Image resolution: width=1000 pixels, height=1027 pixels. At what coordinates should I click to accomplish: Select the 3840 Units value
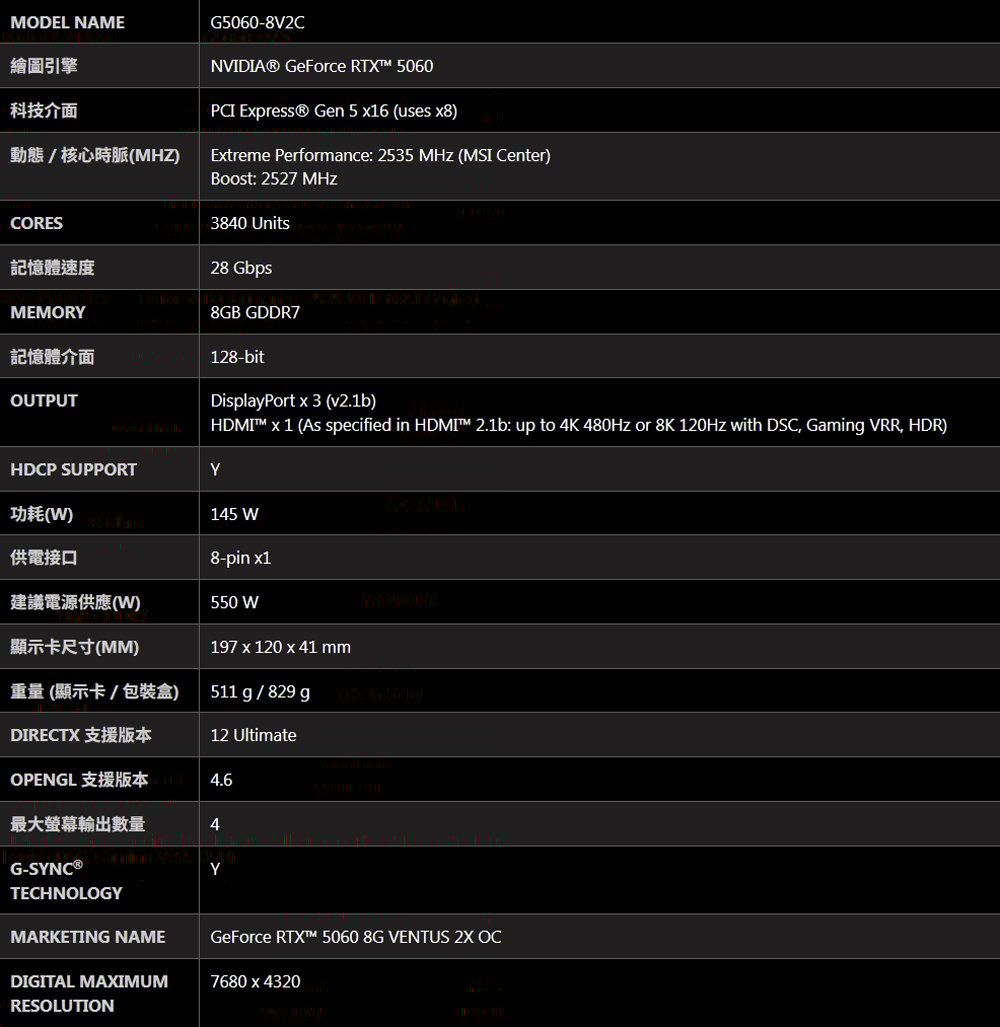[x=250, y=223]
